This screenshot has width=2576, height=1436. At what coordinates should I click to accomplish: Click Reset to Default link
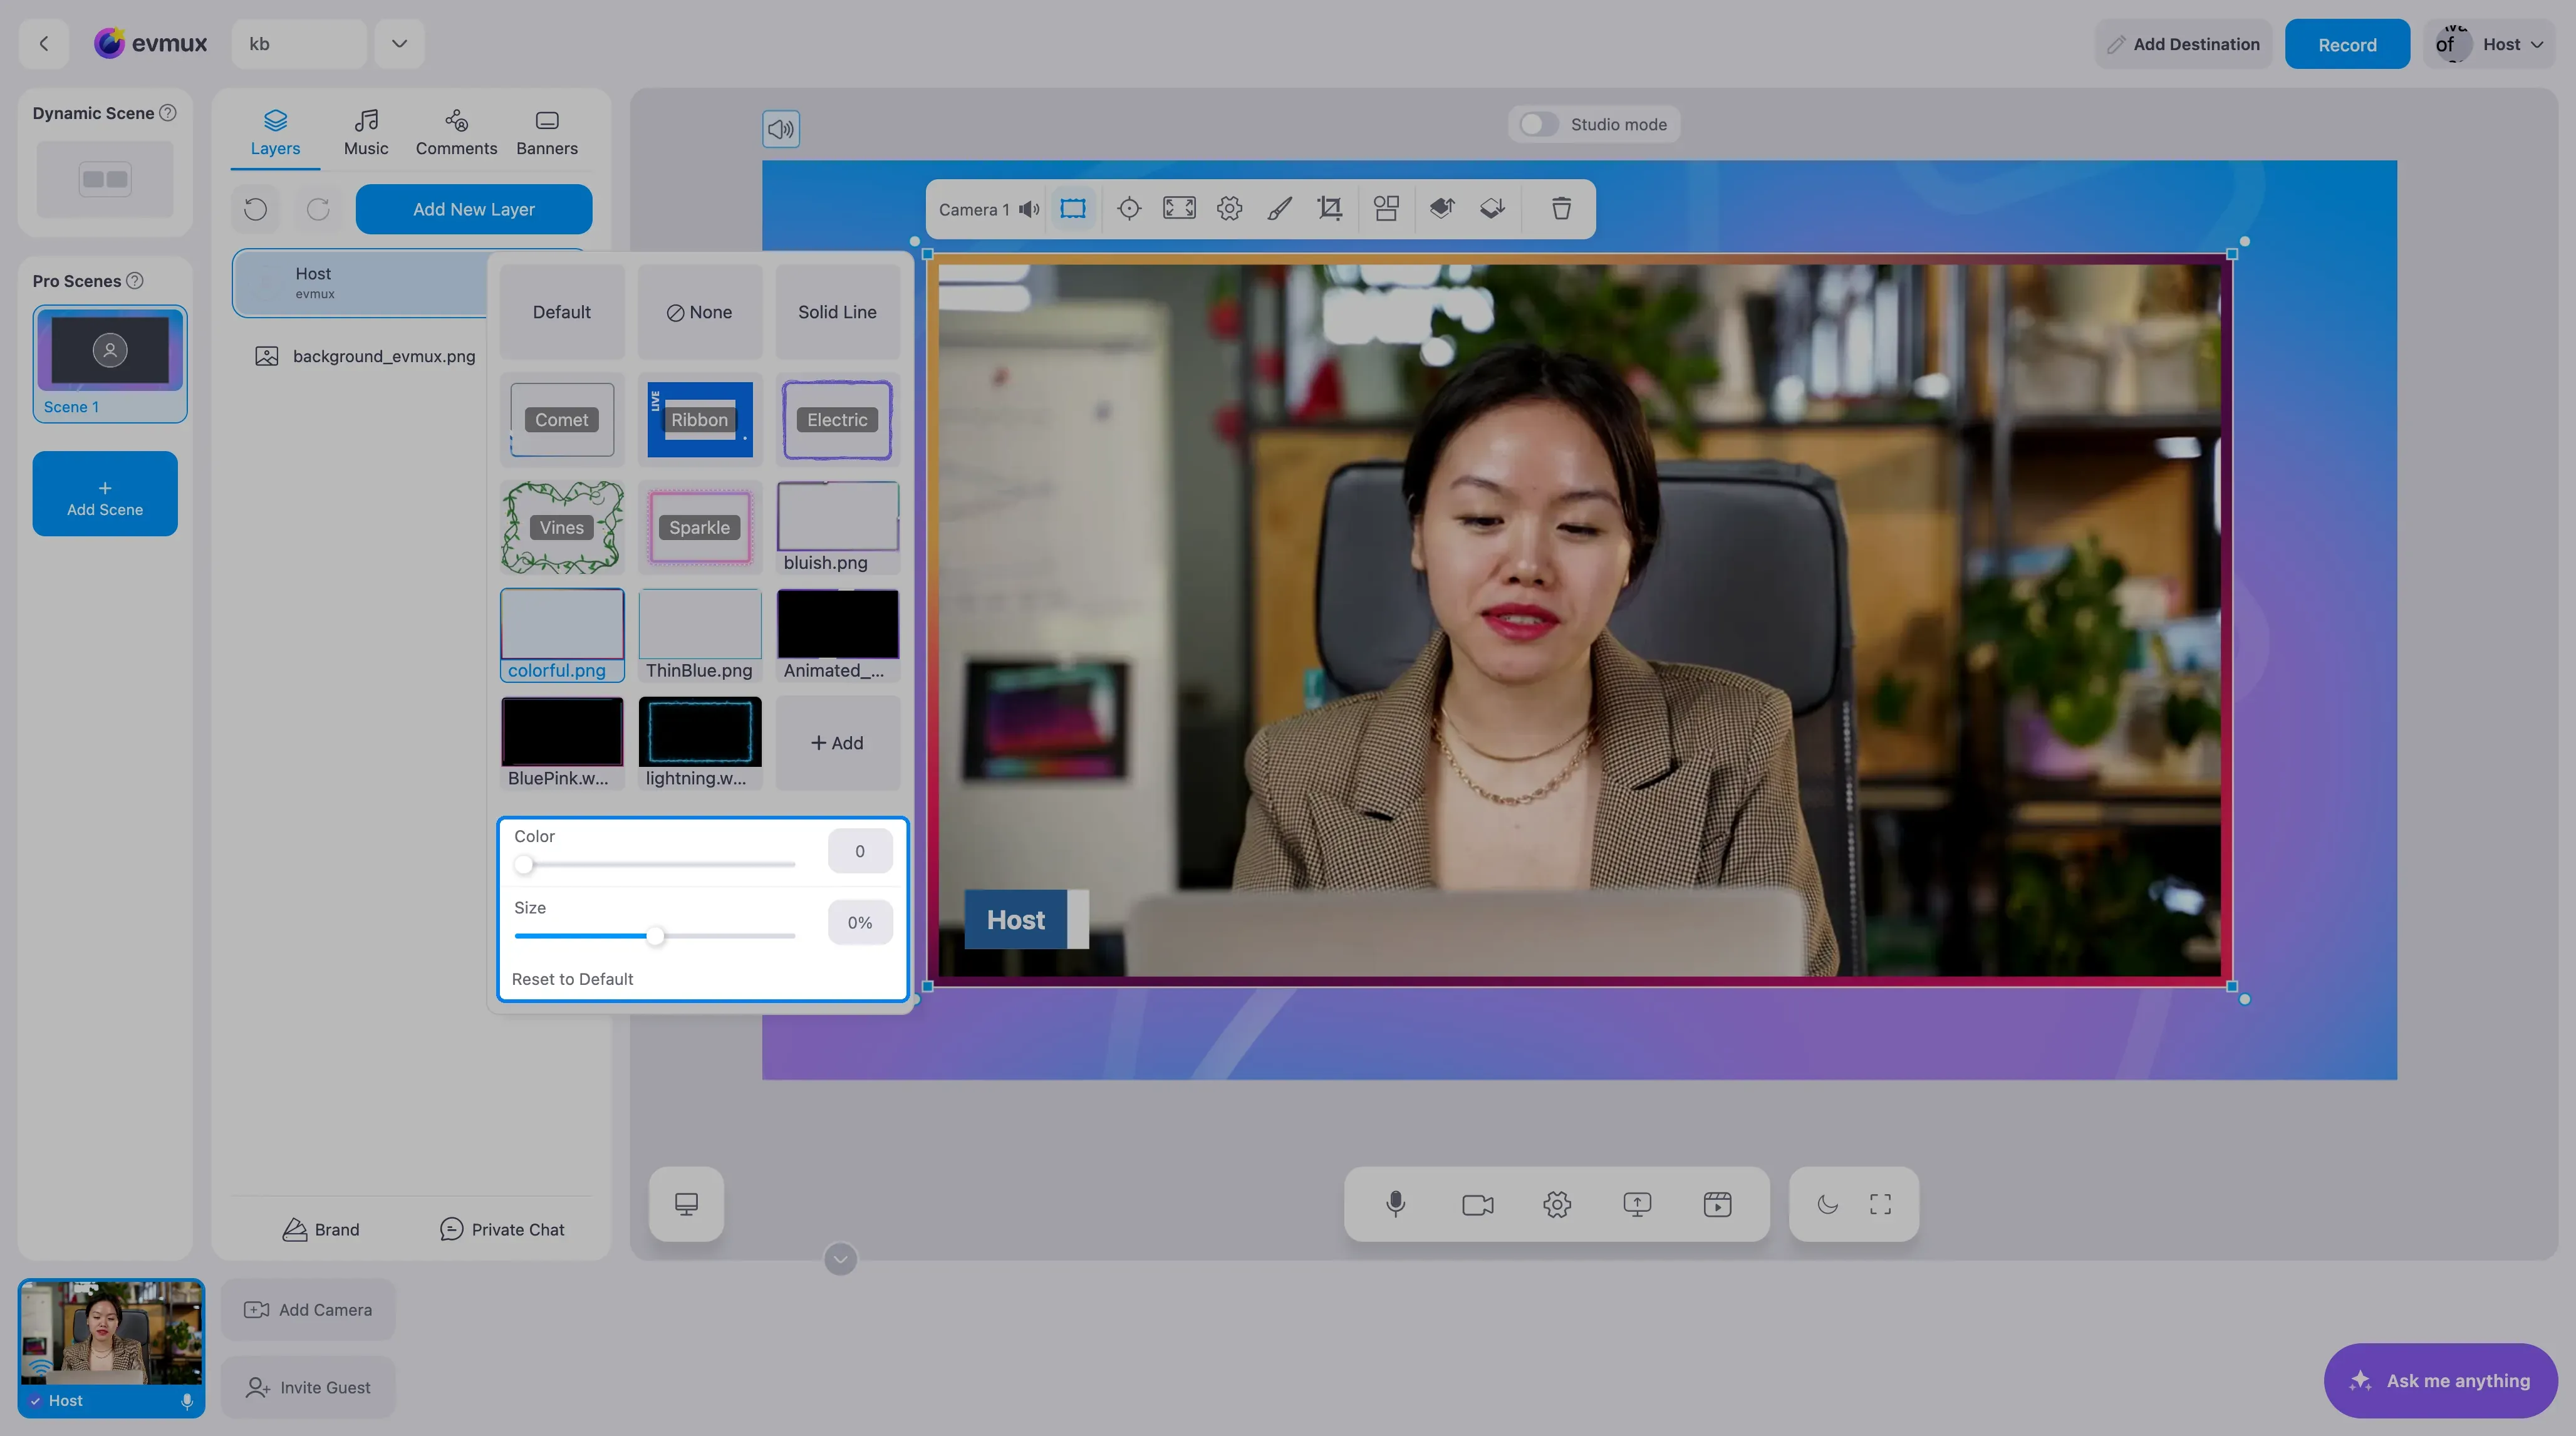click(x=572, y=979)
